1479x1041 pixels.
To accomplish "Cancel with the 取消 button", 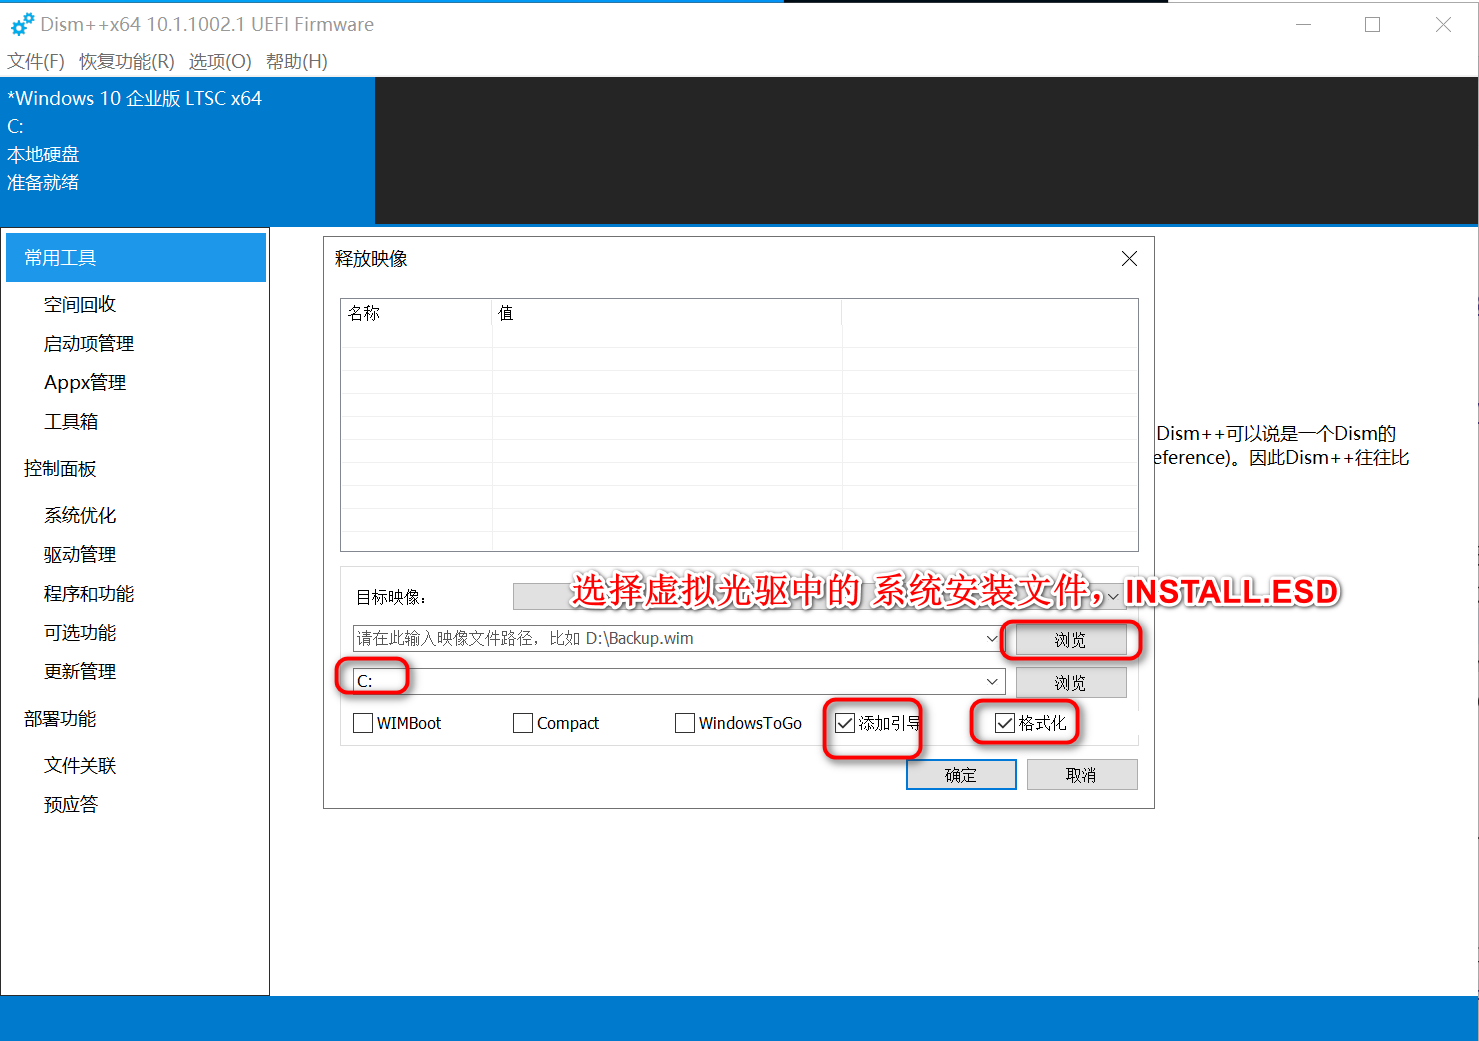I will (1082, 775).
